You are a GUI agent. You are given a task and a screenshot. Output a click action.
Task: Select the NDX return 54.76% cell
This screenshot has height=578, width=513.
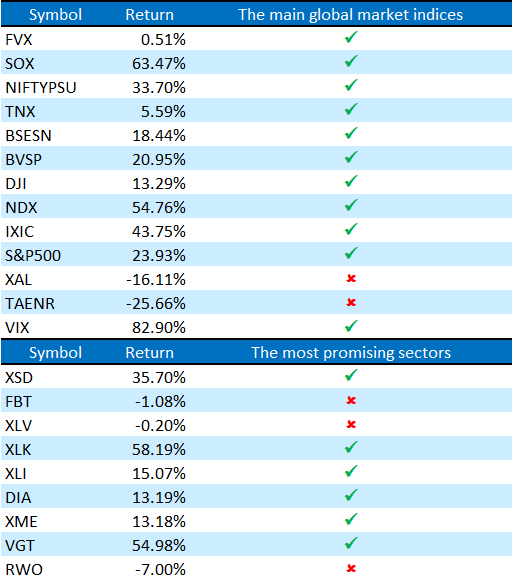(x=149, y=207)
